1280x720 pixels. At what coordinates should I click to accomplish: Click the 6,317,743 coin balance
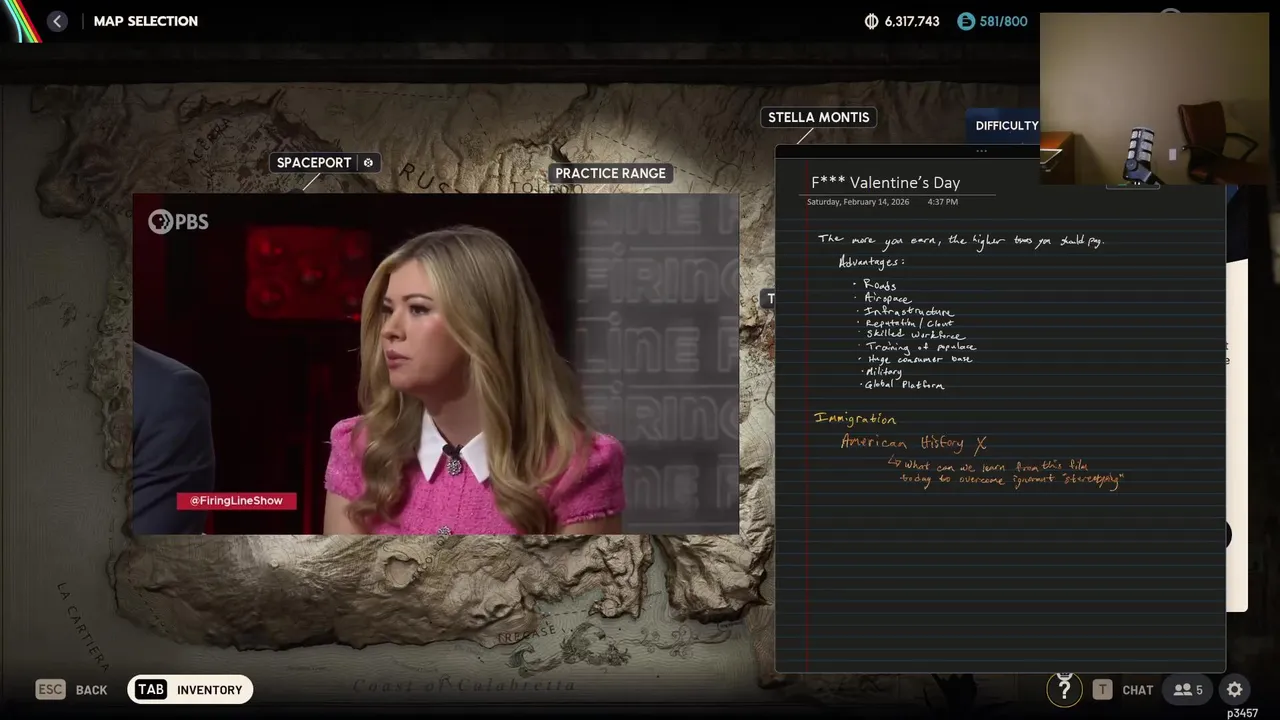tap(911, 21)
